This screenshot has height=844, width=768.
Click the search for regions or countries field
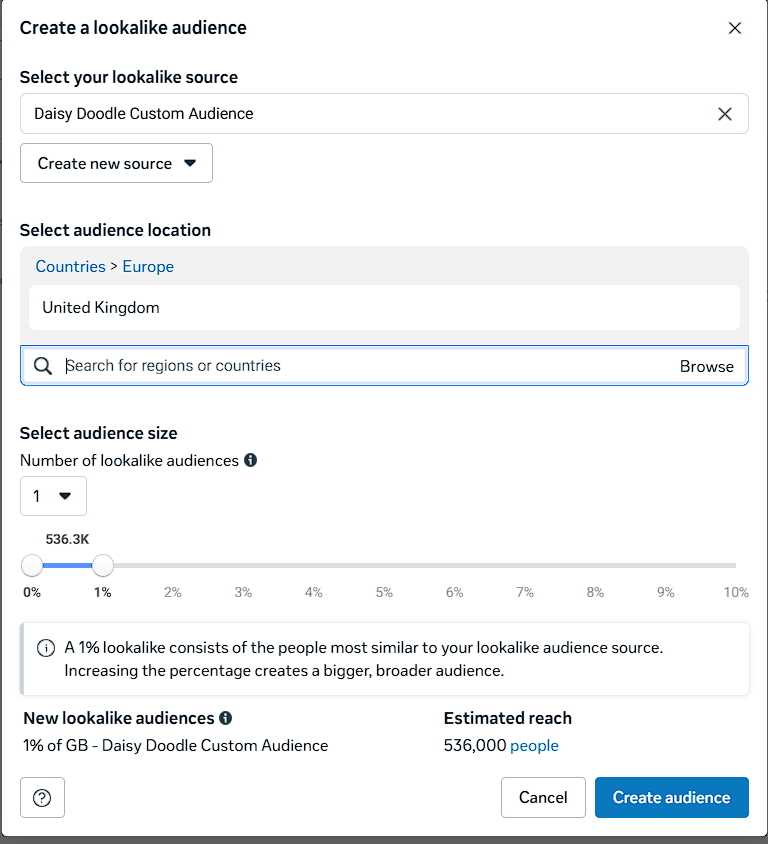pos(360,366)
